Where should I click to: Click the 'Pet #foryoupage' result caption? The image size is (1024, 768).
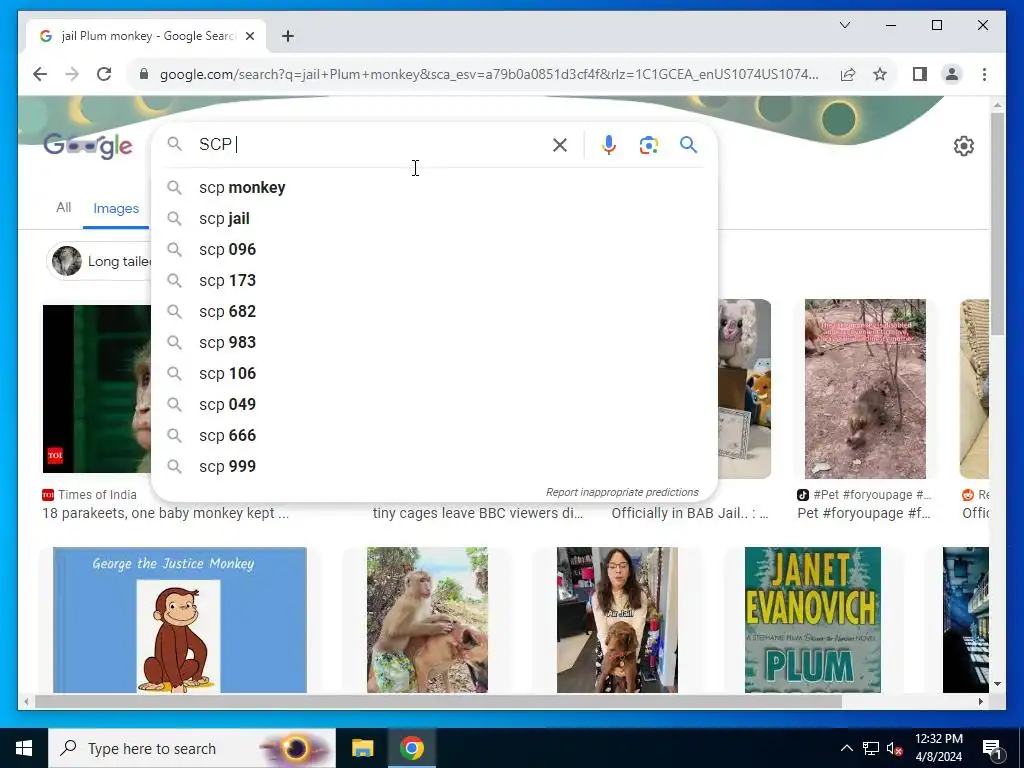point(863,513)
